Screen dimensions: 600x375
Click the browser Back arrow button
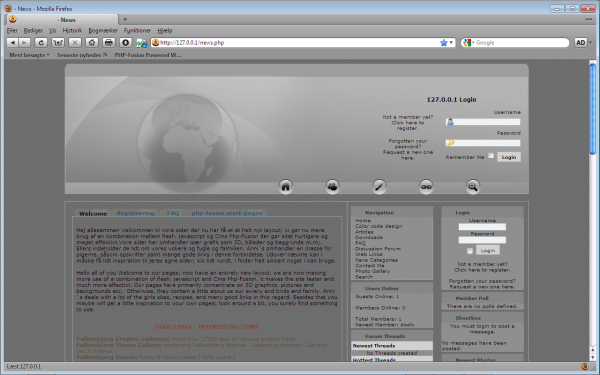coord(12,43)
